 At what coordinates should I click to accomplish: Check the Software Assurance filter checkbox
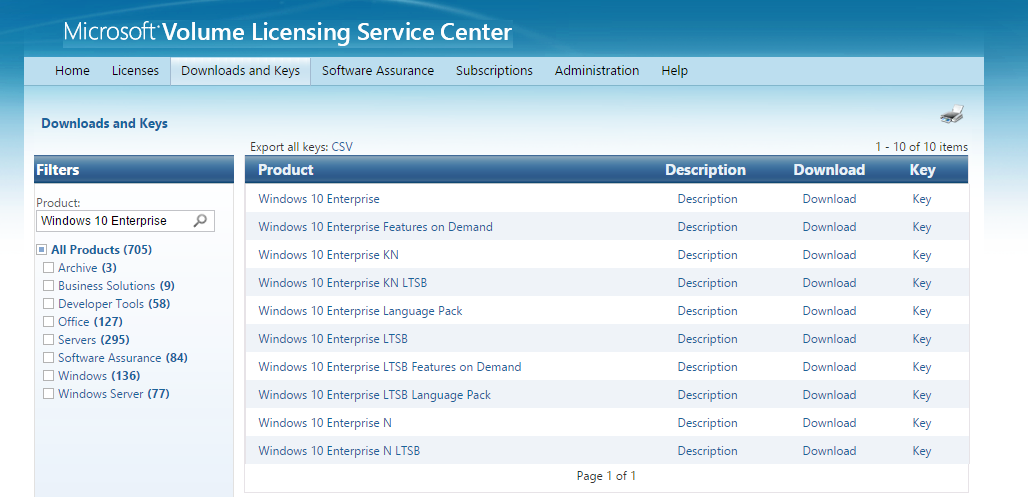click(48, 357)
